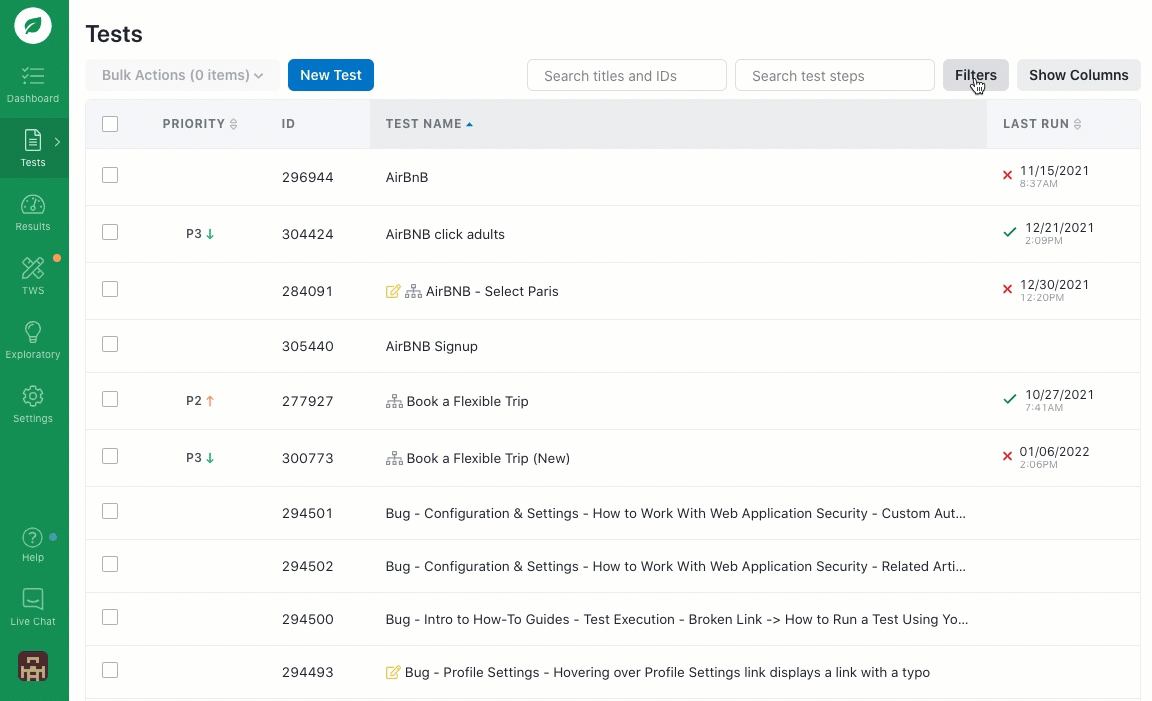Check the box for test 294502
This screenshot has width=1152, height=701.
click(x=110, y=564)
